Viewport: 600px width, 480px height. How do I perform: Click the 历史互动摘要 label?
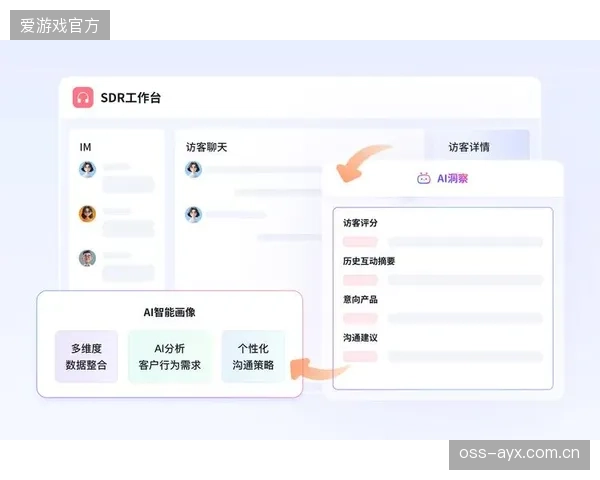pyautogui.click(x=369, y=261)
